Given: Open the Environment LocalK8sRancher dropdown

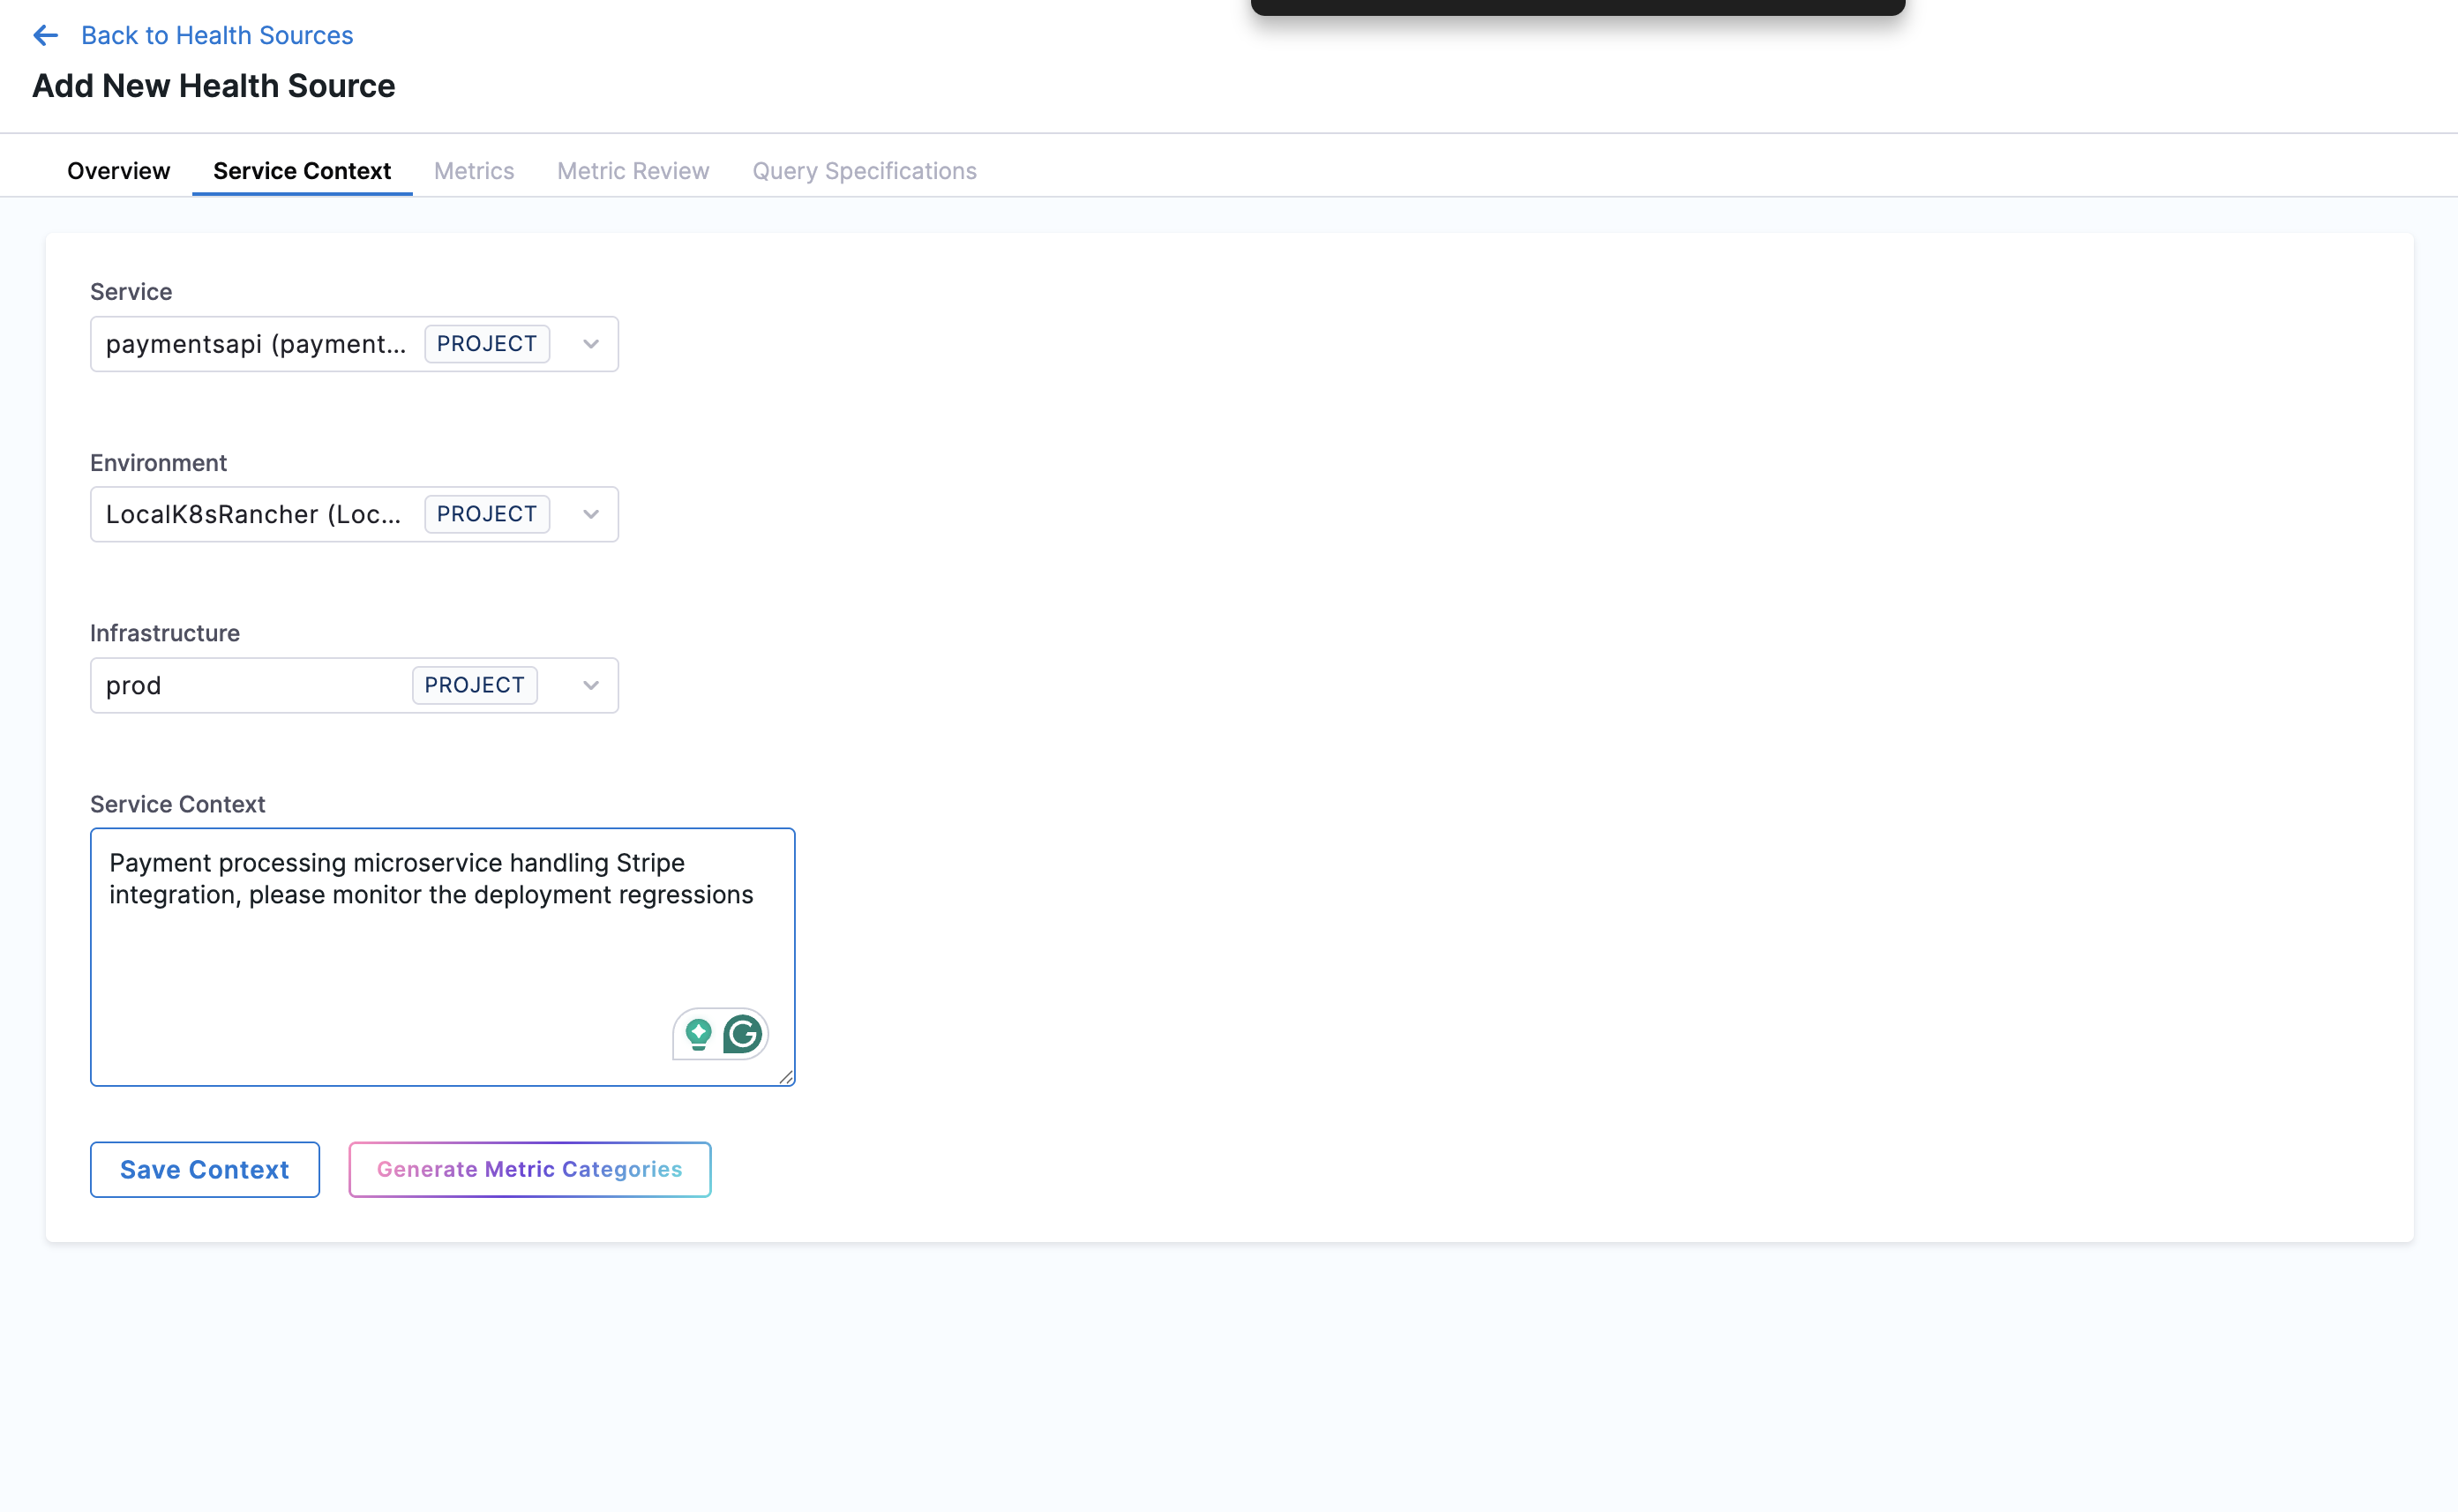Looking at the screenshot, I should point(354,514).
